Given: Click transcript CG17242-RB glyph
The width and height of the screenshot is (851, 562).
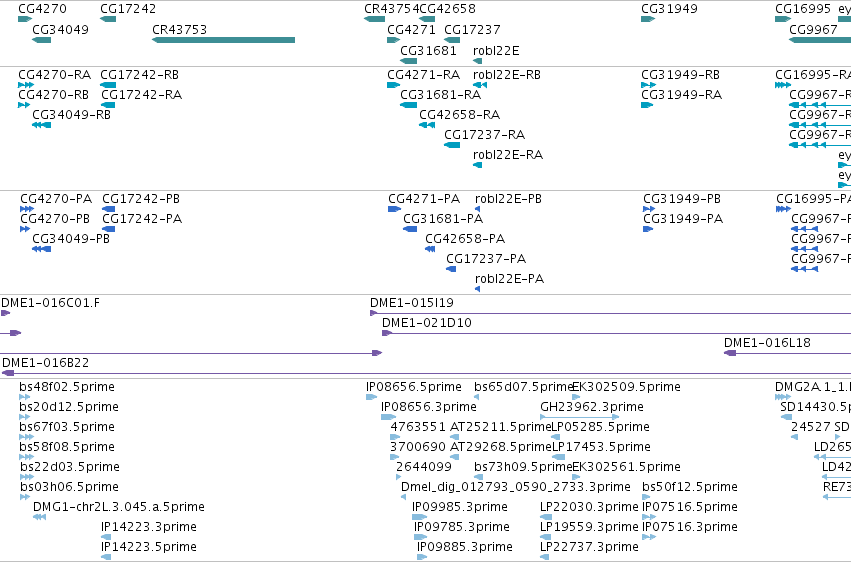Looking at the screenshot, I should tap(108, 85).
